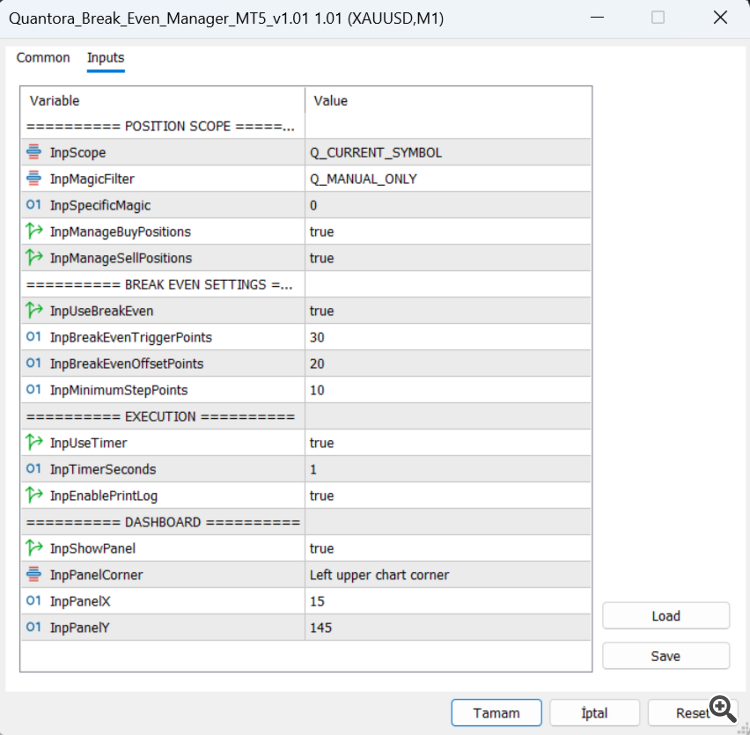Open Left upper chart corner dropdown
The height and width of the screenshot is (735, 750).
pyautogui.click(x=448, y=575)
